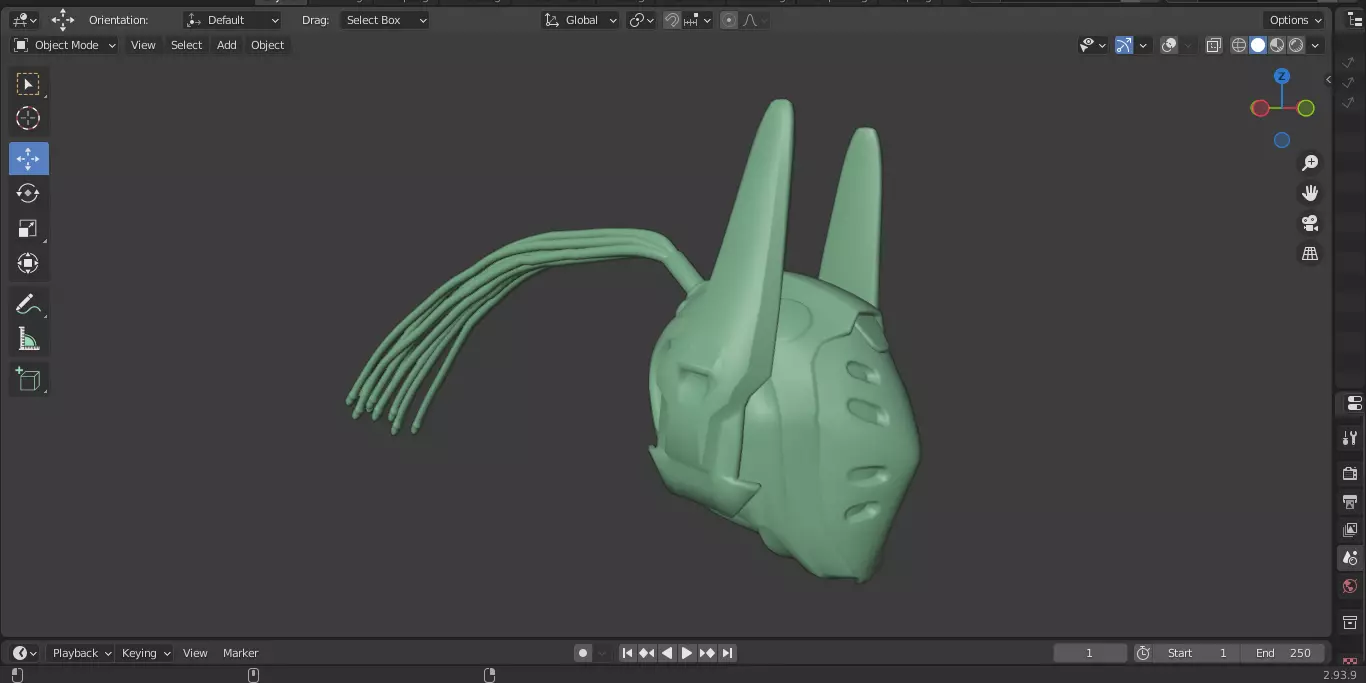Switch to wireframe viewport shading
Viewport: 1366px width, 683px height.
coord(1239,45)
